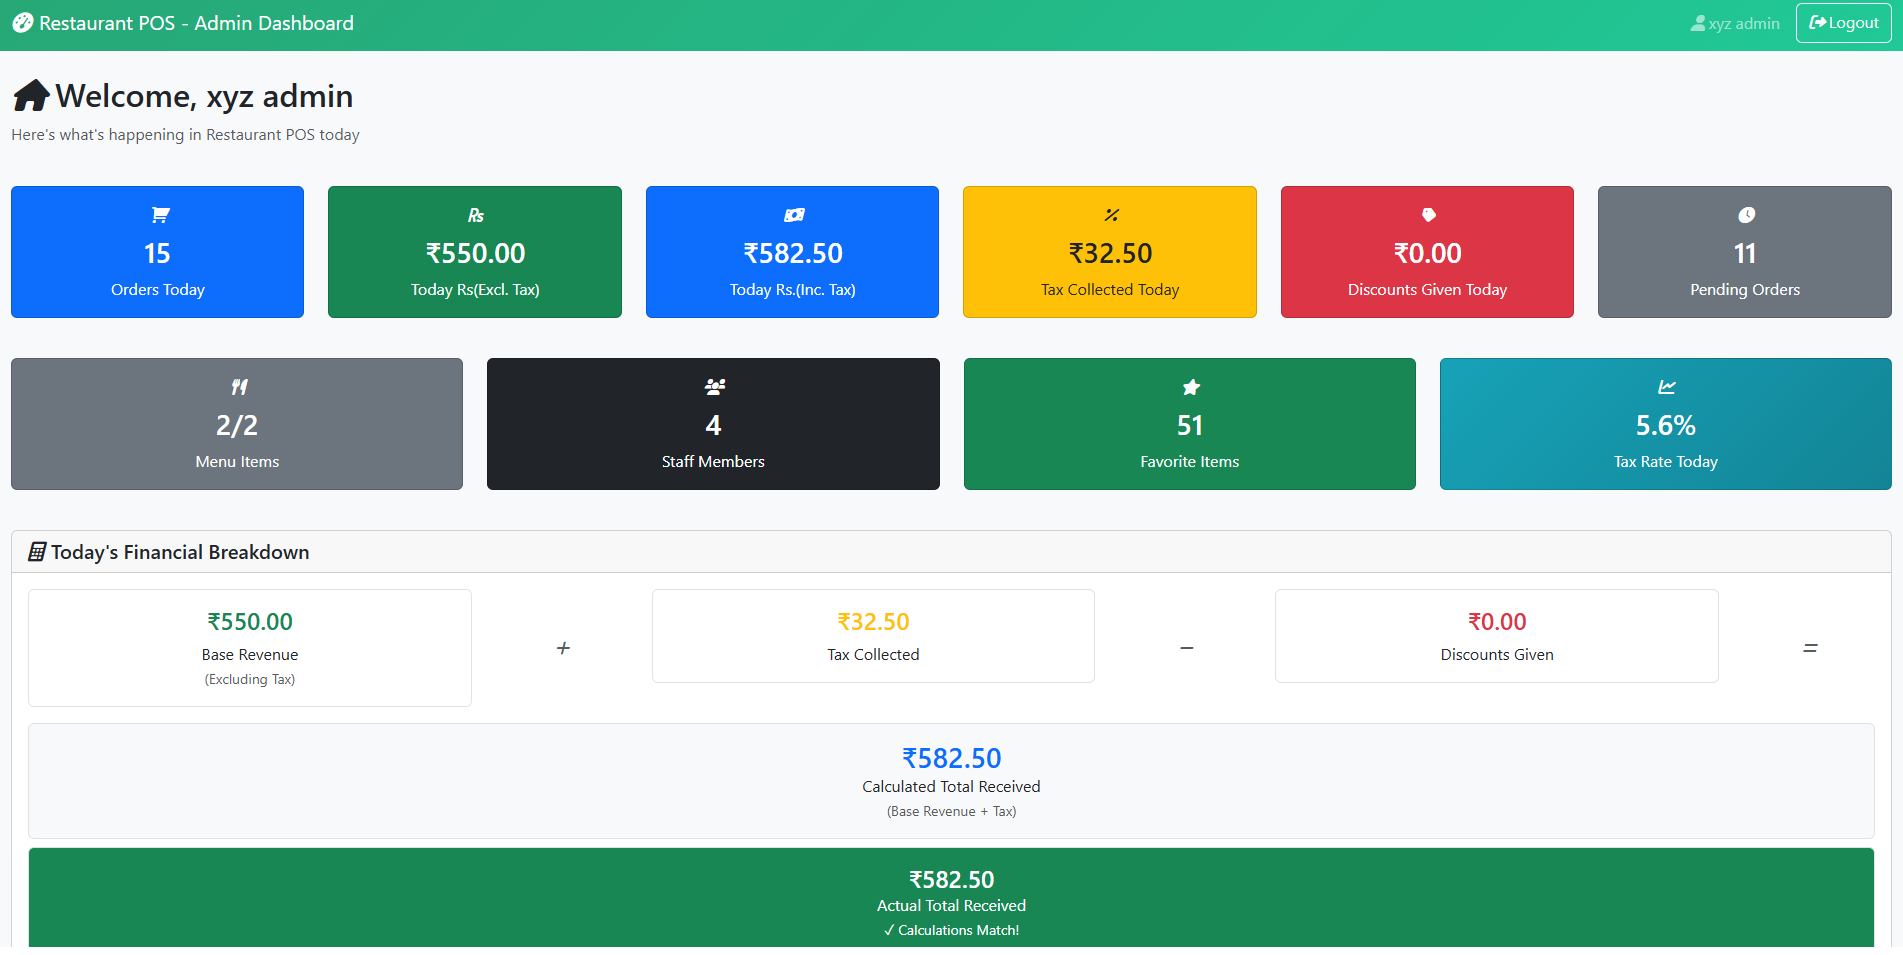Open Today's Financial Breakdown header
Viewport: 1903px width, 955px height.
[180, 551]
